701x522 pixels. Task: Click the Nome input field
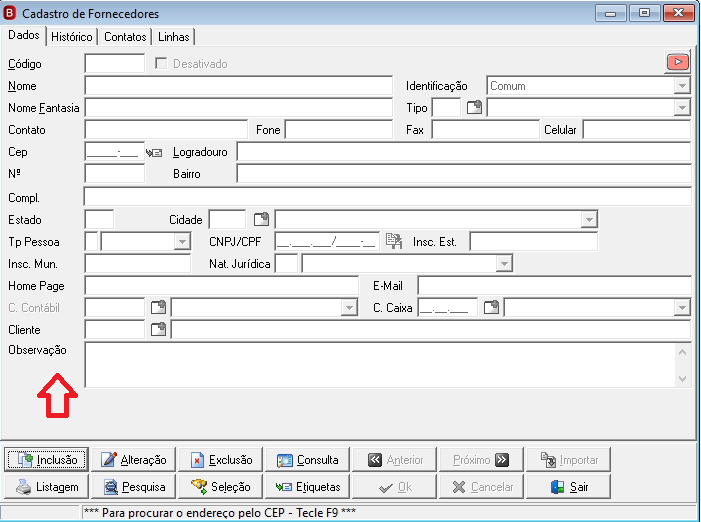point(239,85)
